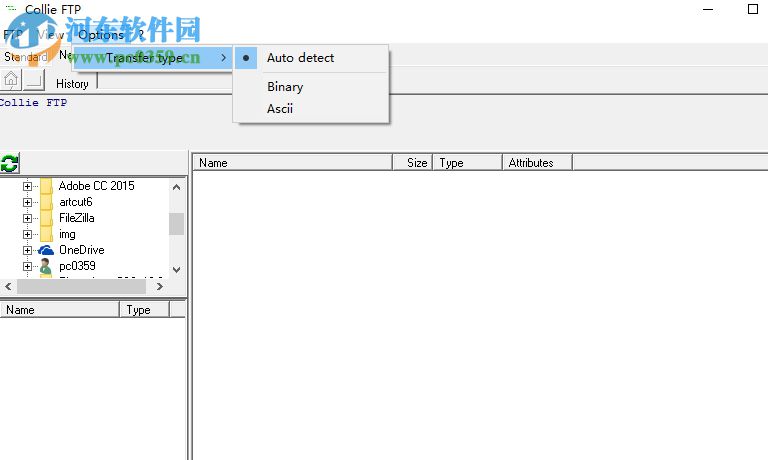Expand the Adobe CC 2015 tree node
The width and height of the screenshot is (768, 460).
click(27, 186)
